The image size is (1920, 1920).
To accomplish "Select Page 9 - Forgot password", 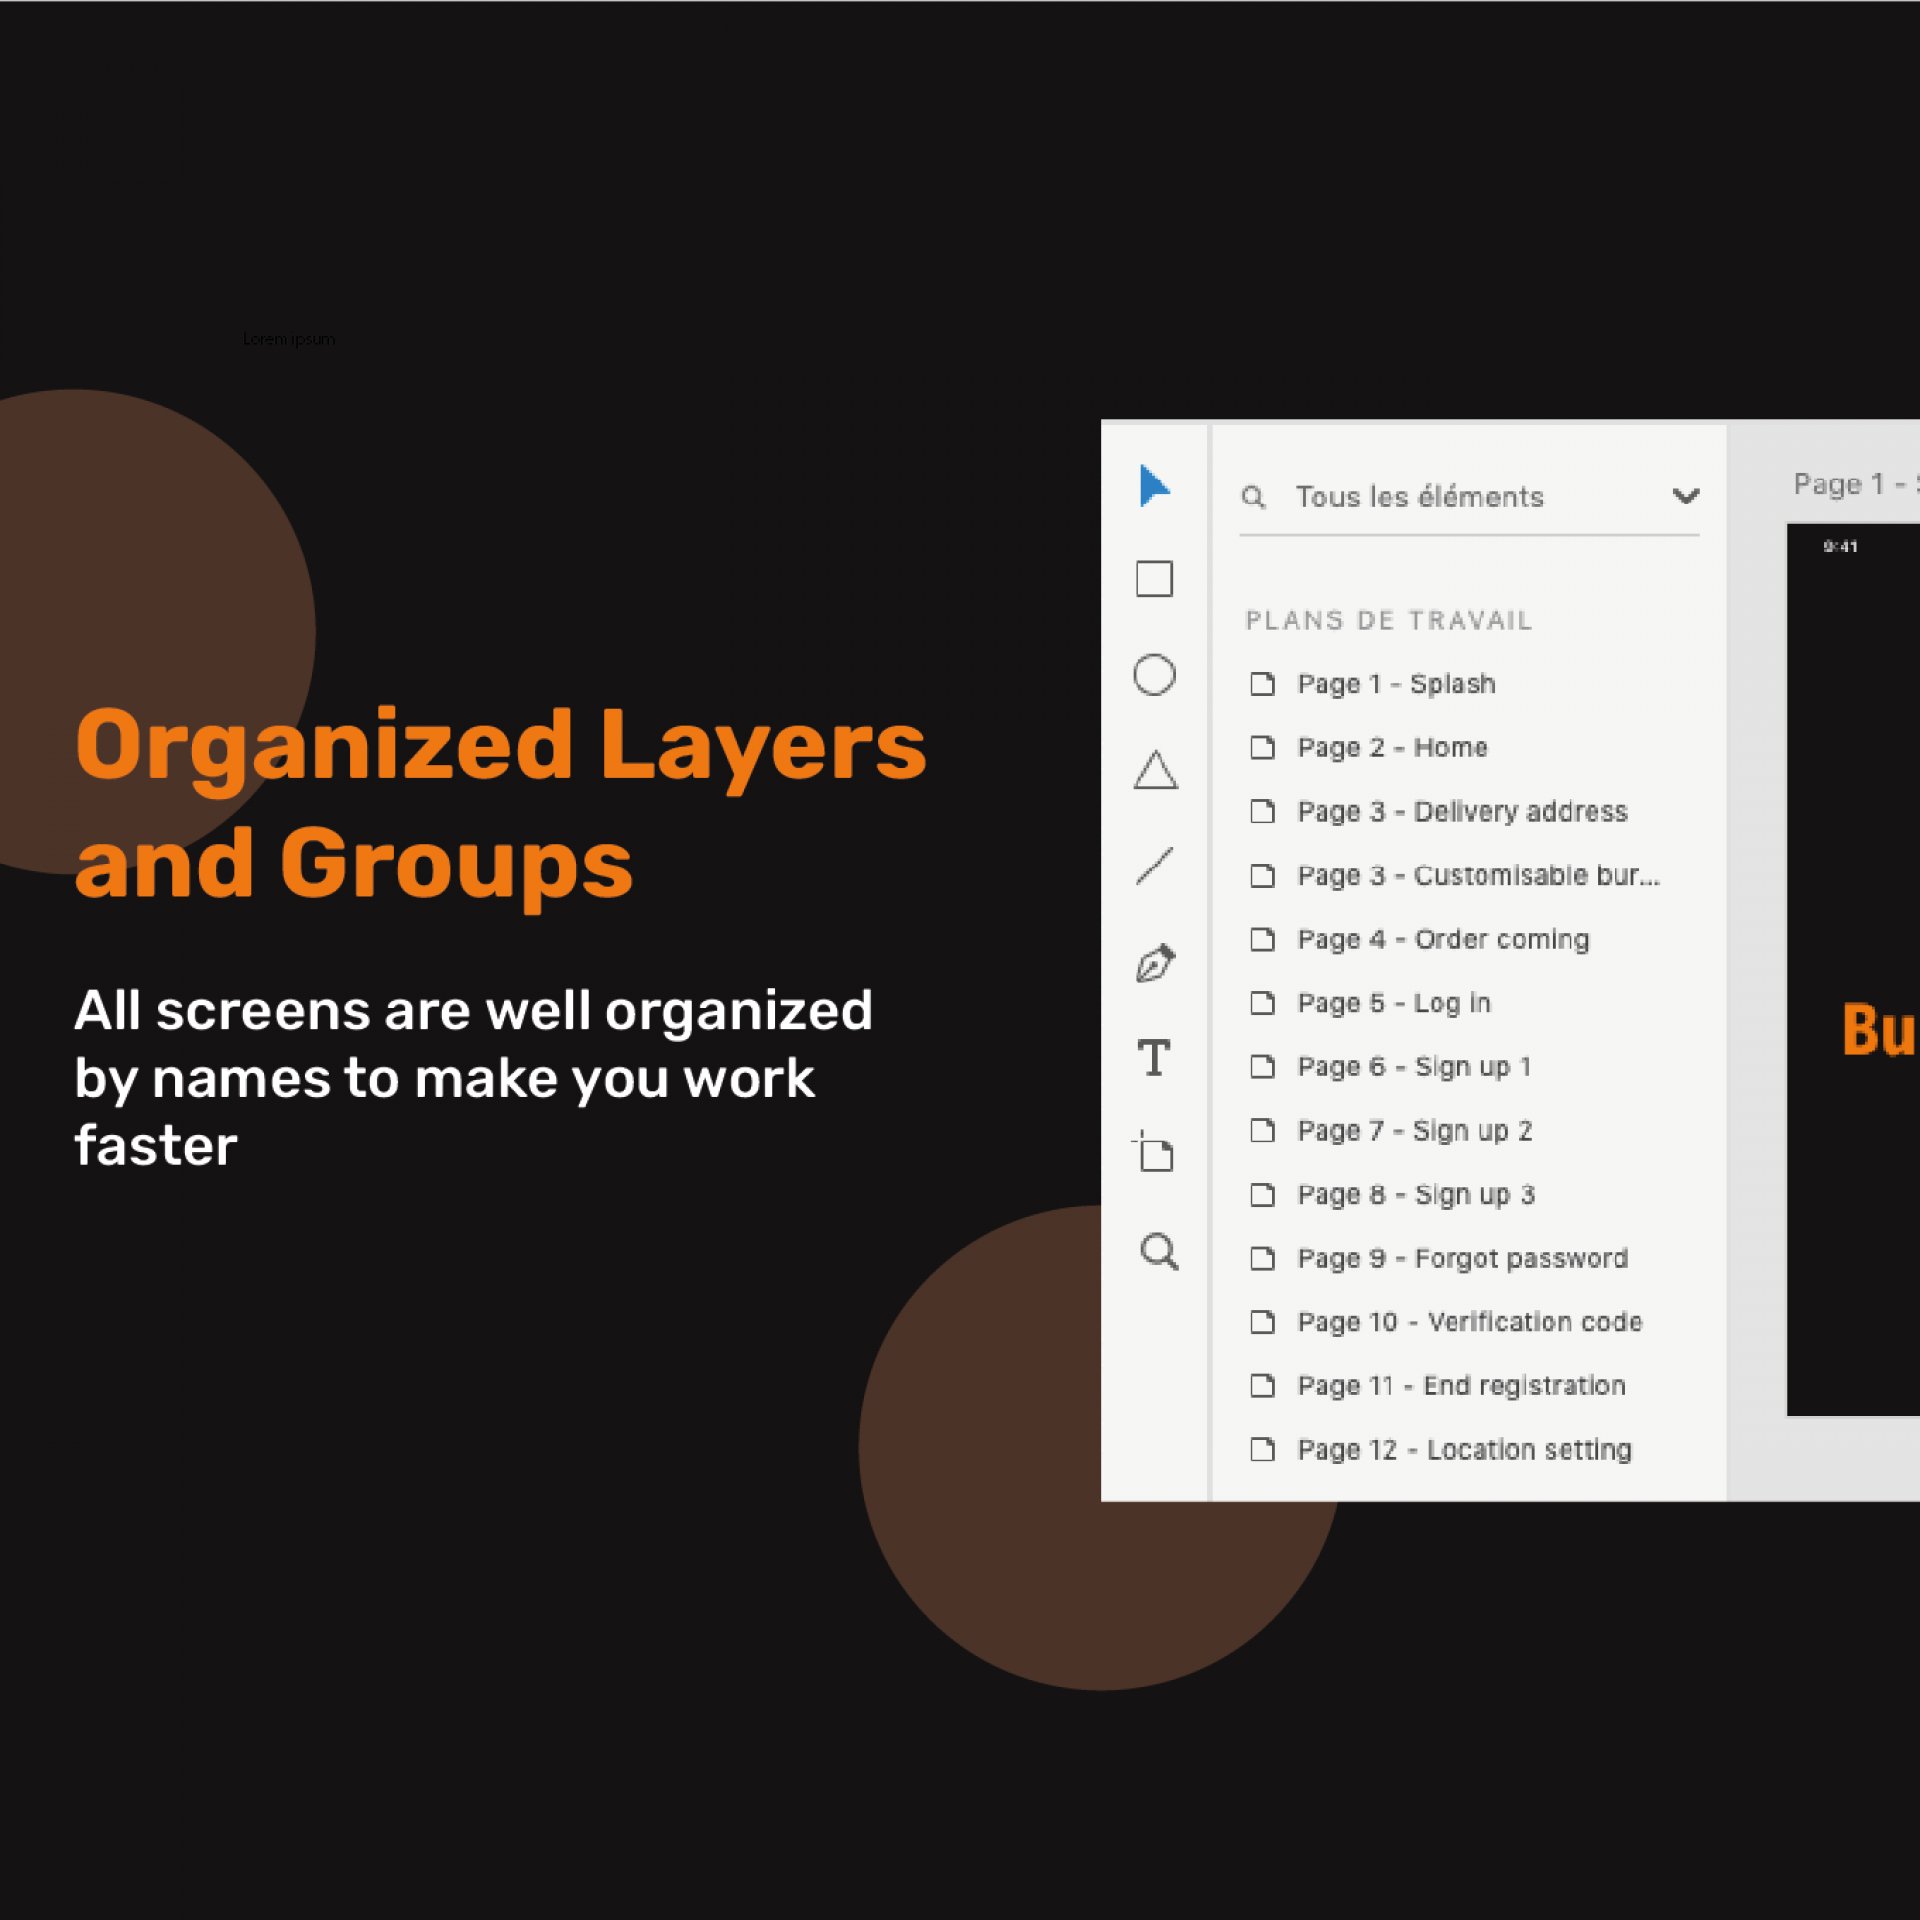I will 1461,1258.
